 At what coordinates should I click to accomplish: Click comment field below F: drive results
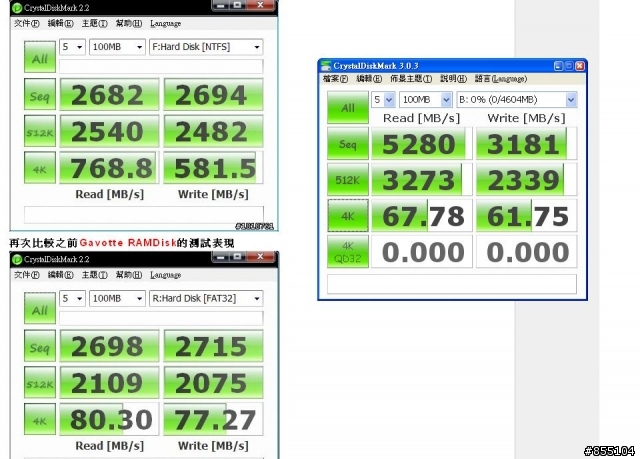coord(144,215)
